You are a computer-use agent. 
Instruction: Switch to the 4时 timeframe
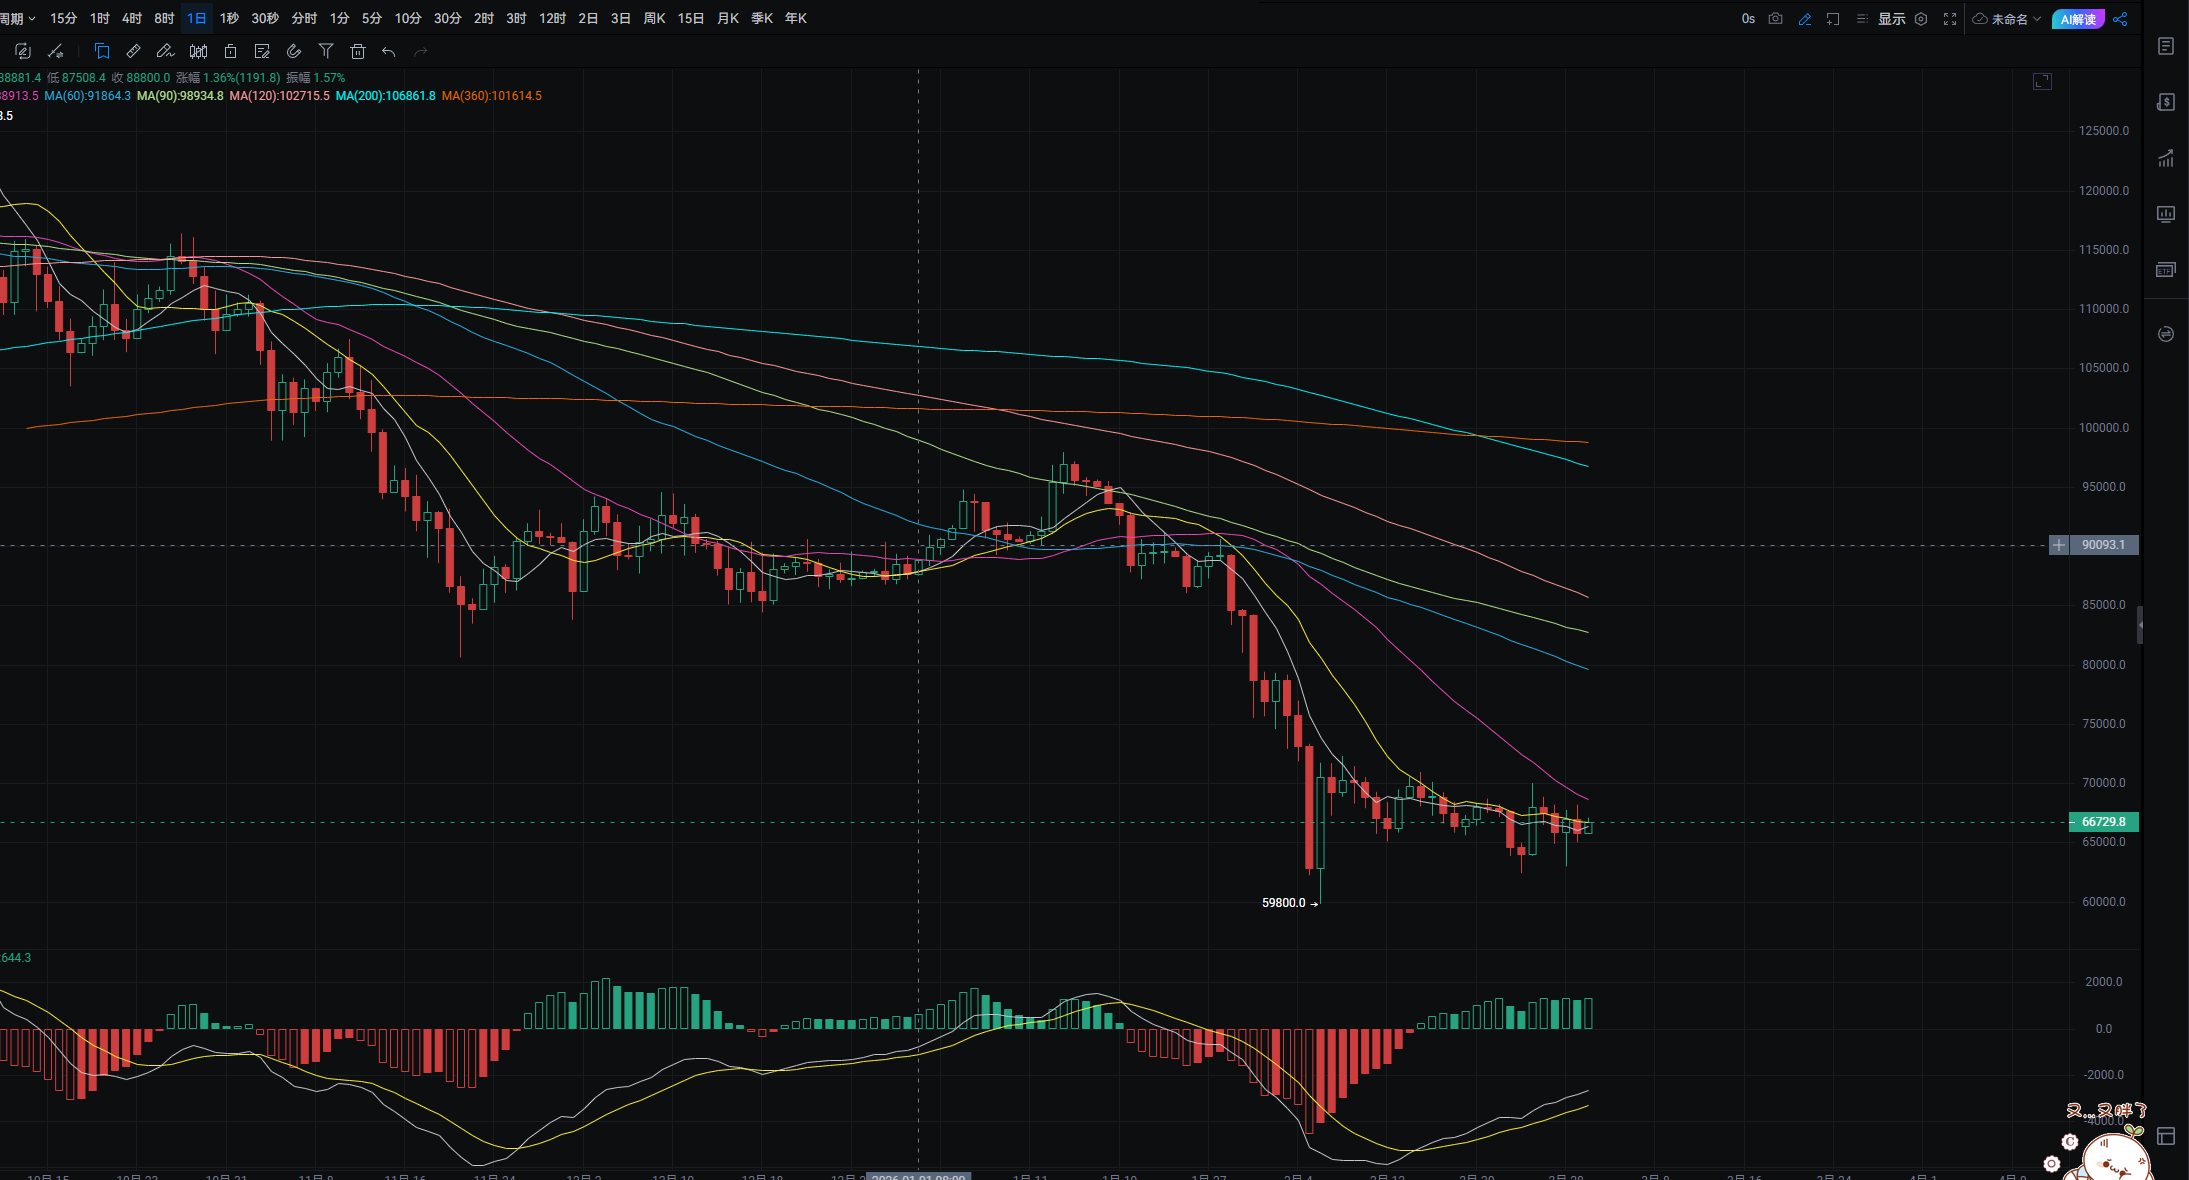132,19
